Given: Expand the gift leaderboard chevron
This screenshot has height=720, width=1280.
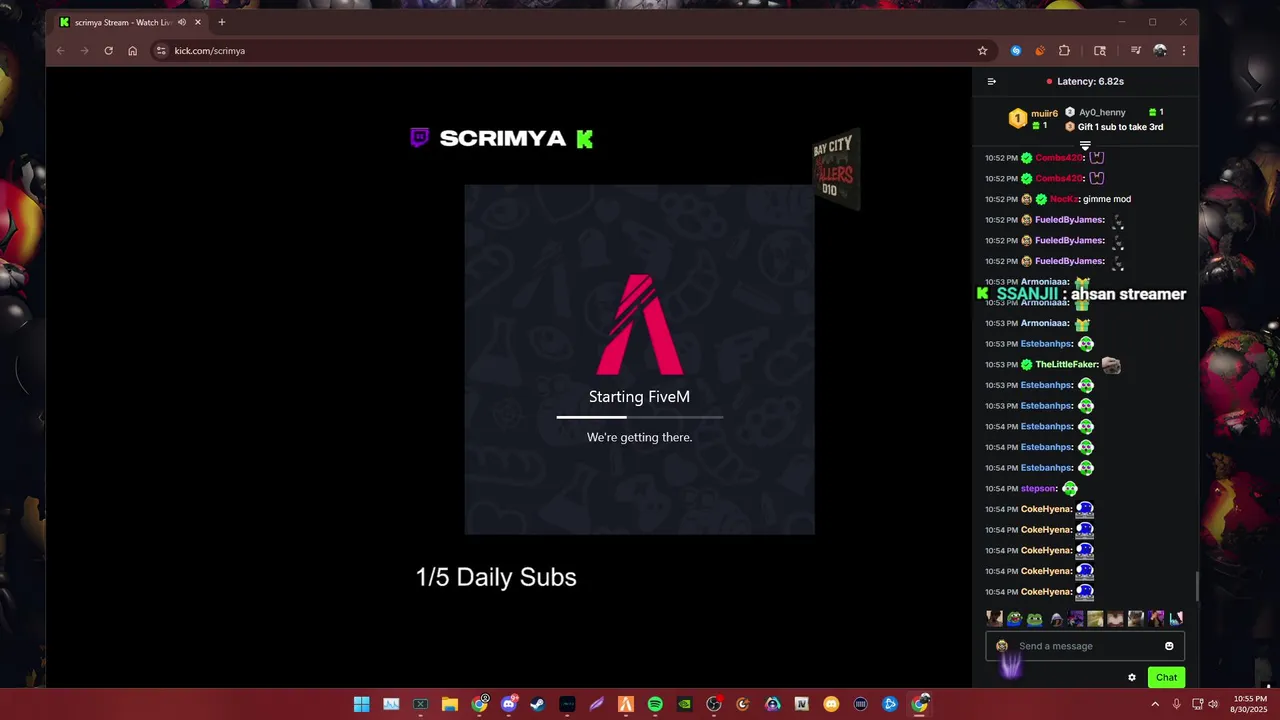Looking at the screenshot, I should click(1085, 146).
